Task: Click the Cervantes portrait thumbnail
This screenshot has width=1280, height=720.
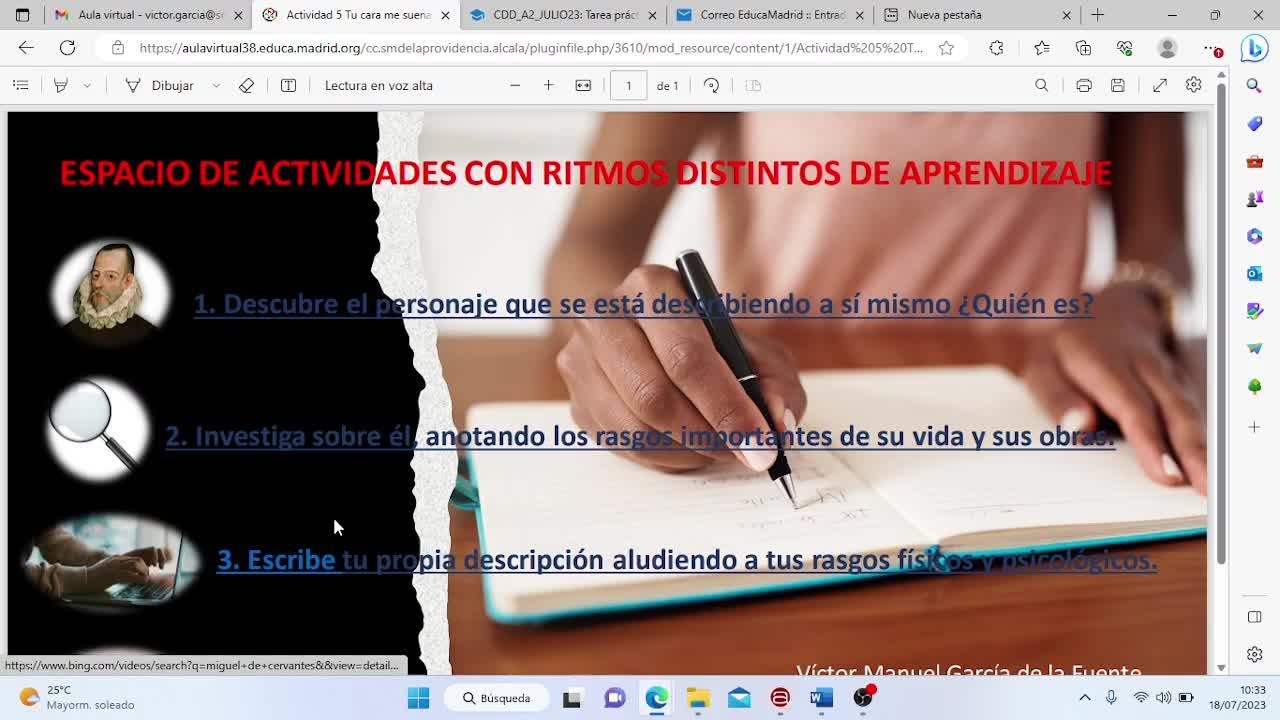Action: point(110,293)
